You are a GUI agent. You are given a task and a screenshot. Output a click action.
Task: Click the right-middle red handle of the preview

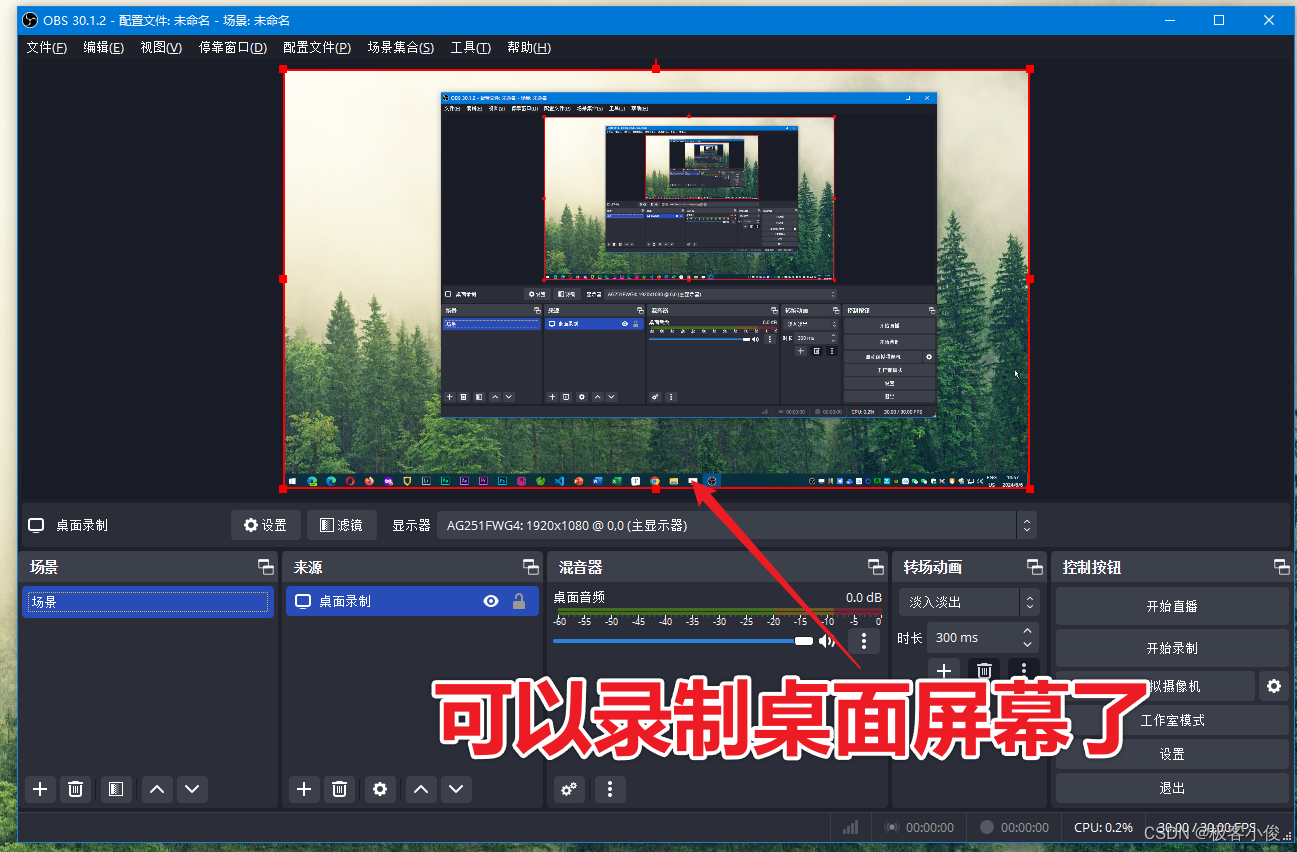[x=1029, y=279]
